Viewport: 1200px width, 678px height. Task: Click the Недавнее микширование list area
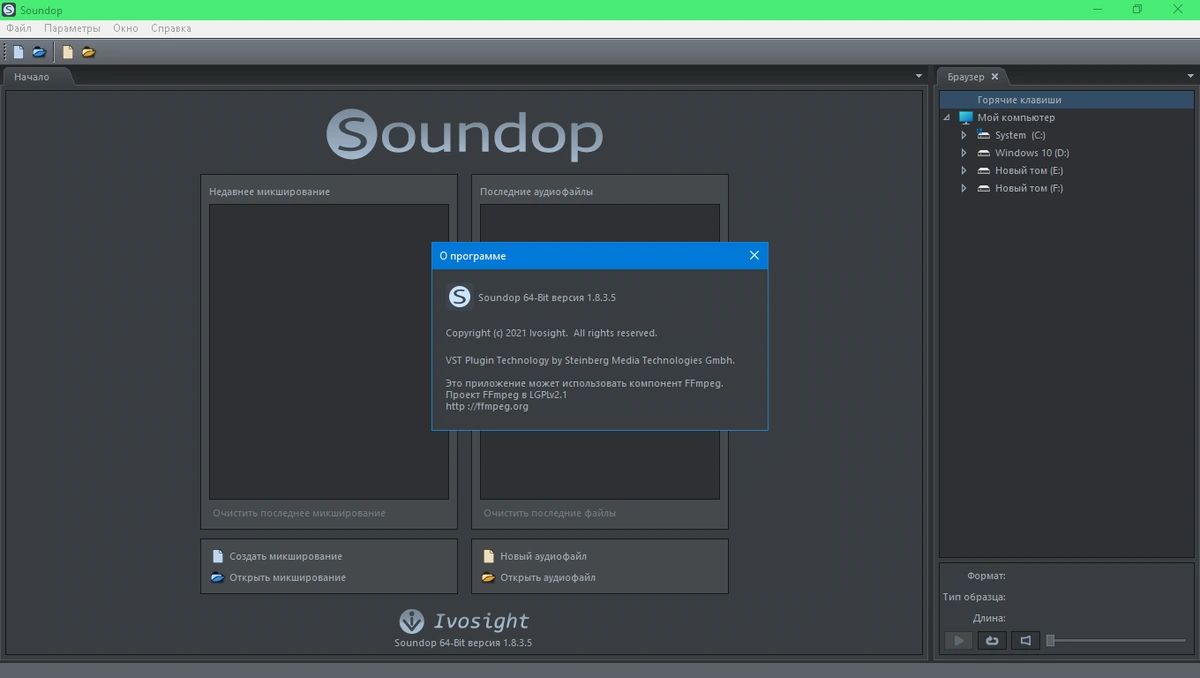click(329, 352)
